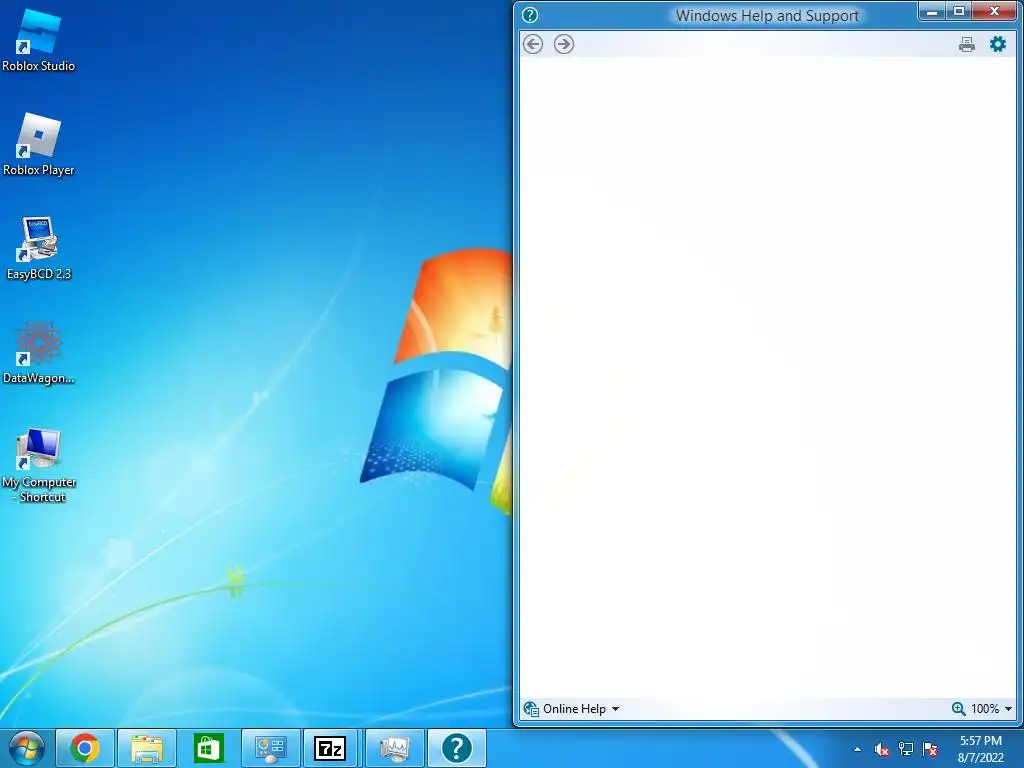Open 7-Zip from the taskbar

(330, 748)
